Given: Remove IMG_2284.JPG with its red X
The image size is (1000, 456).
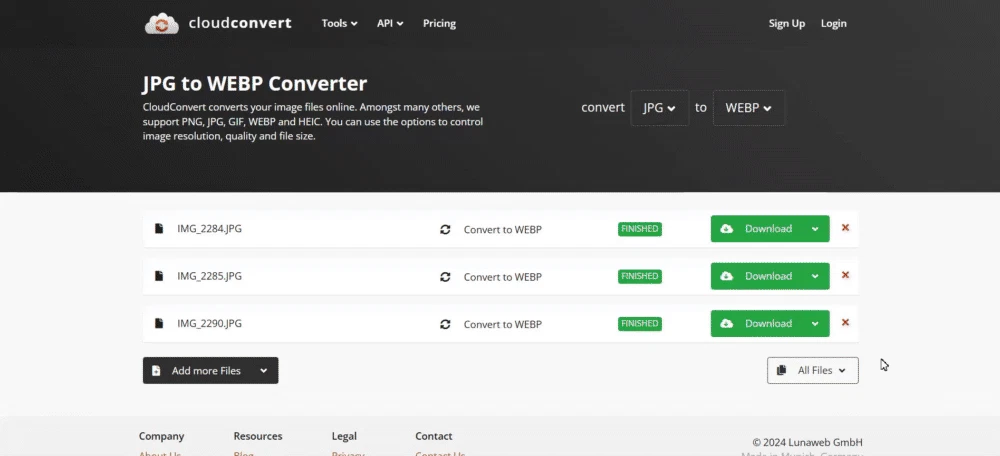Looking at the screenshot, I should pyautogui.click(x=845, y=228).
